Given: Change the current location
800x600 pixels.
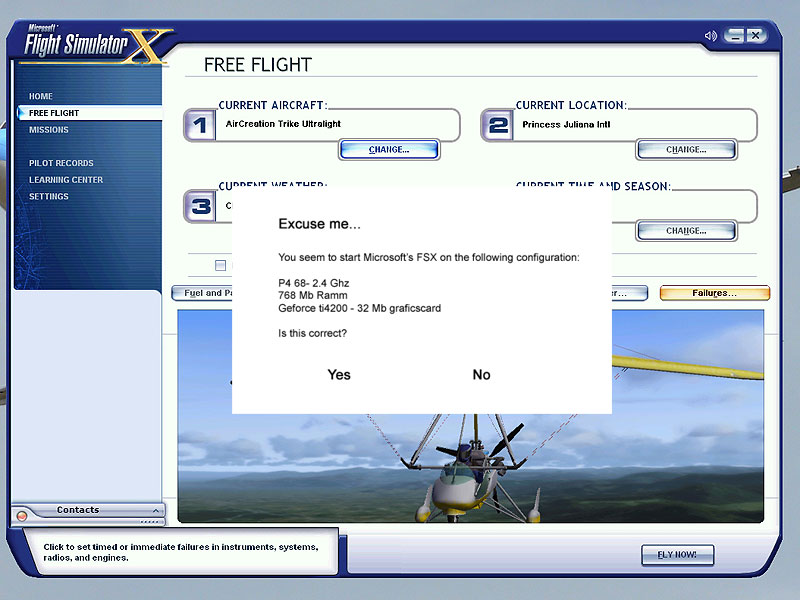Looking at the screenshot, I should tap(686, 149).
